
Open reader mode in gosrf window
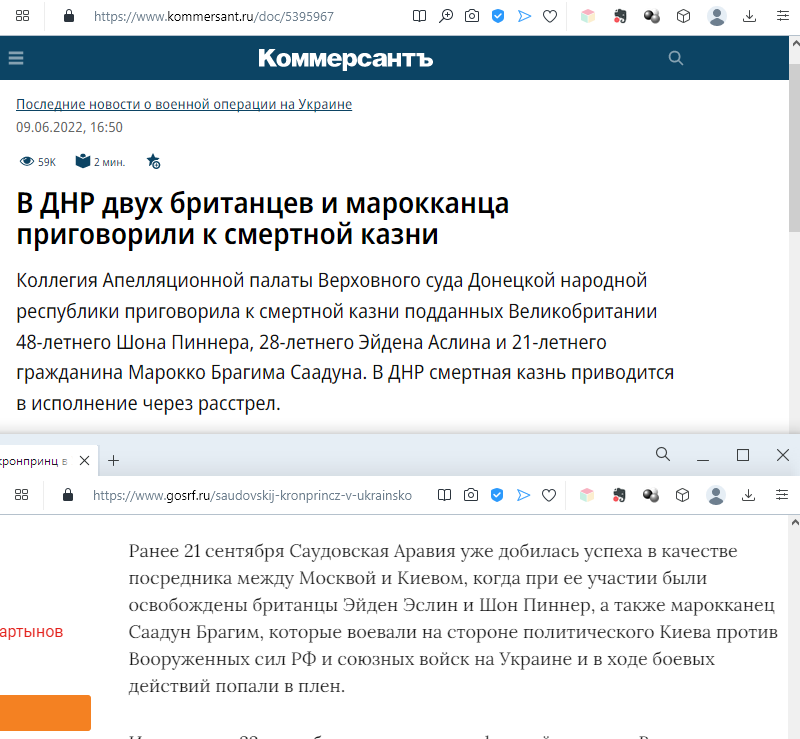click(444, 495)
